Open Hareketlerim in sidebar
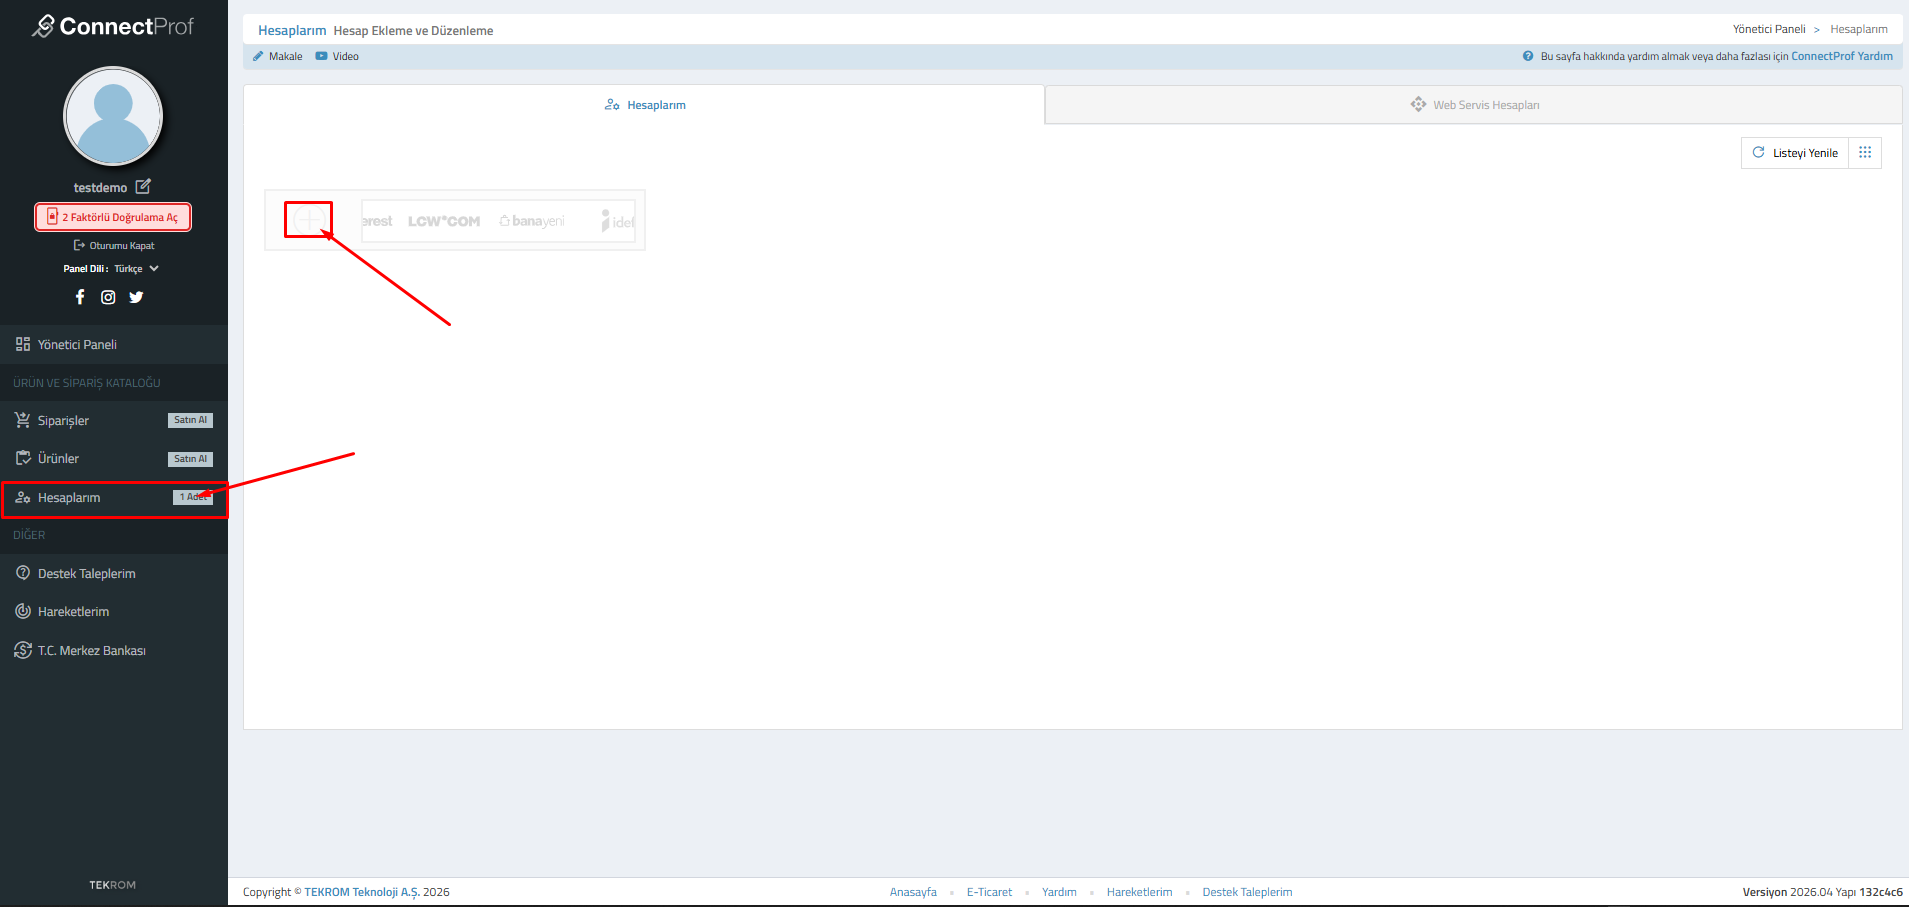This screenshot has width=1909, height=907. point(114,611)
